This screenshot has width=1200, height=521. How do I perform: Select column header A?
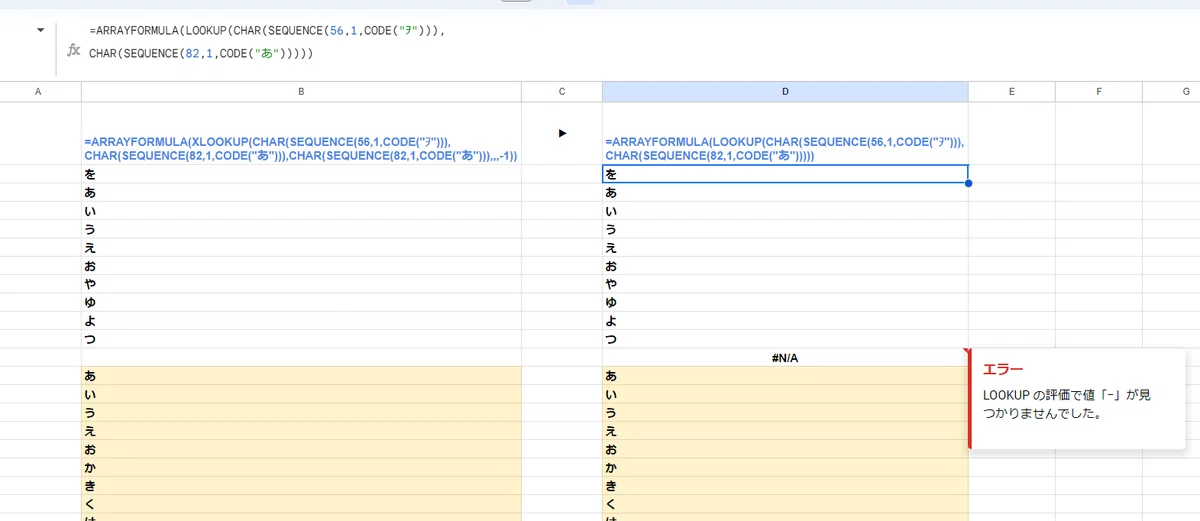click(38, 91)
